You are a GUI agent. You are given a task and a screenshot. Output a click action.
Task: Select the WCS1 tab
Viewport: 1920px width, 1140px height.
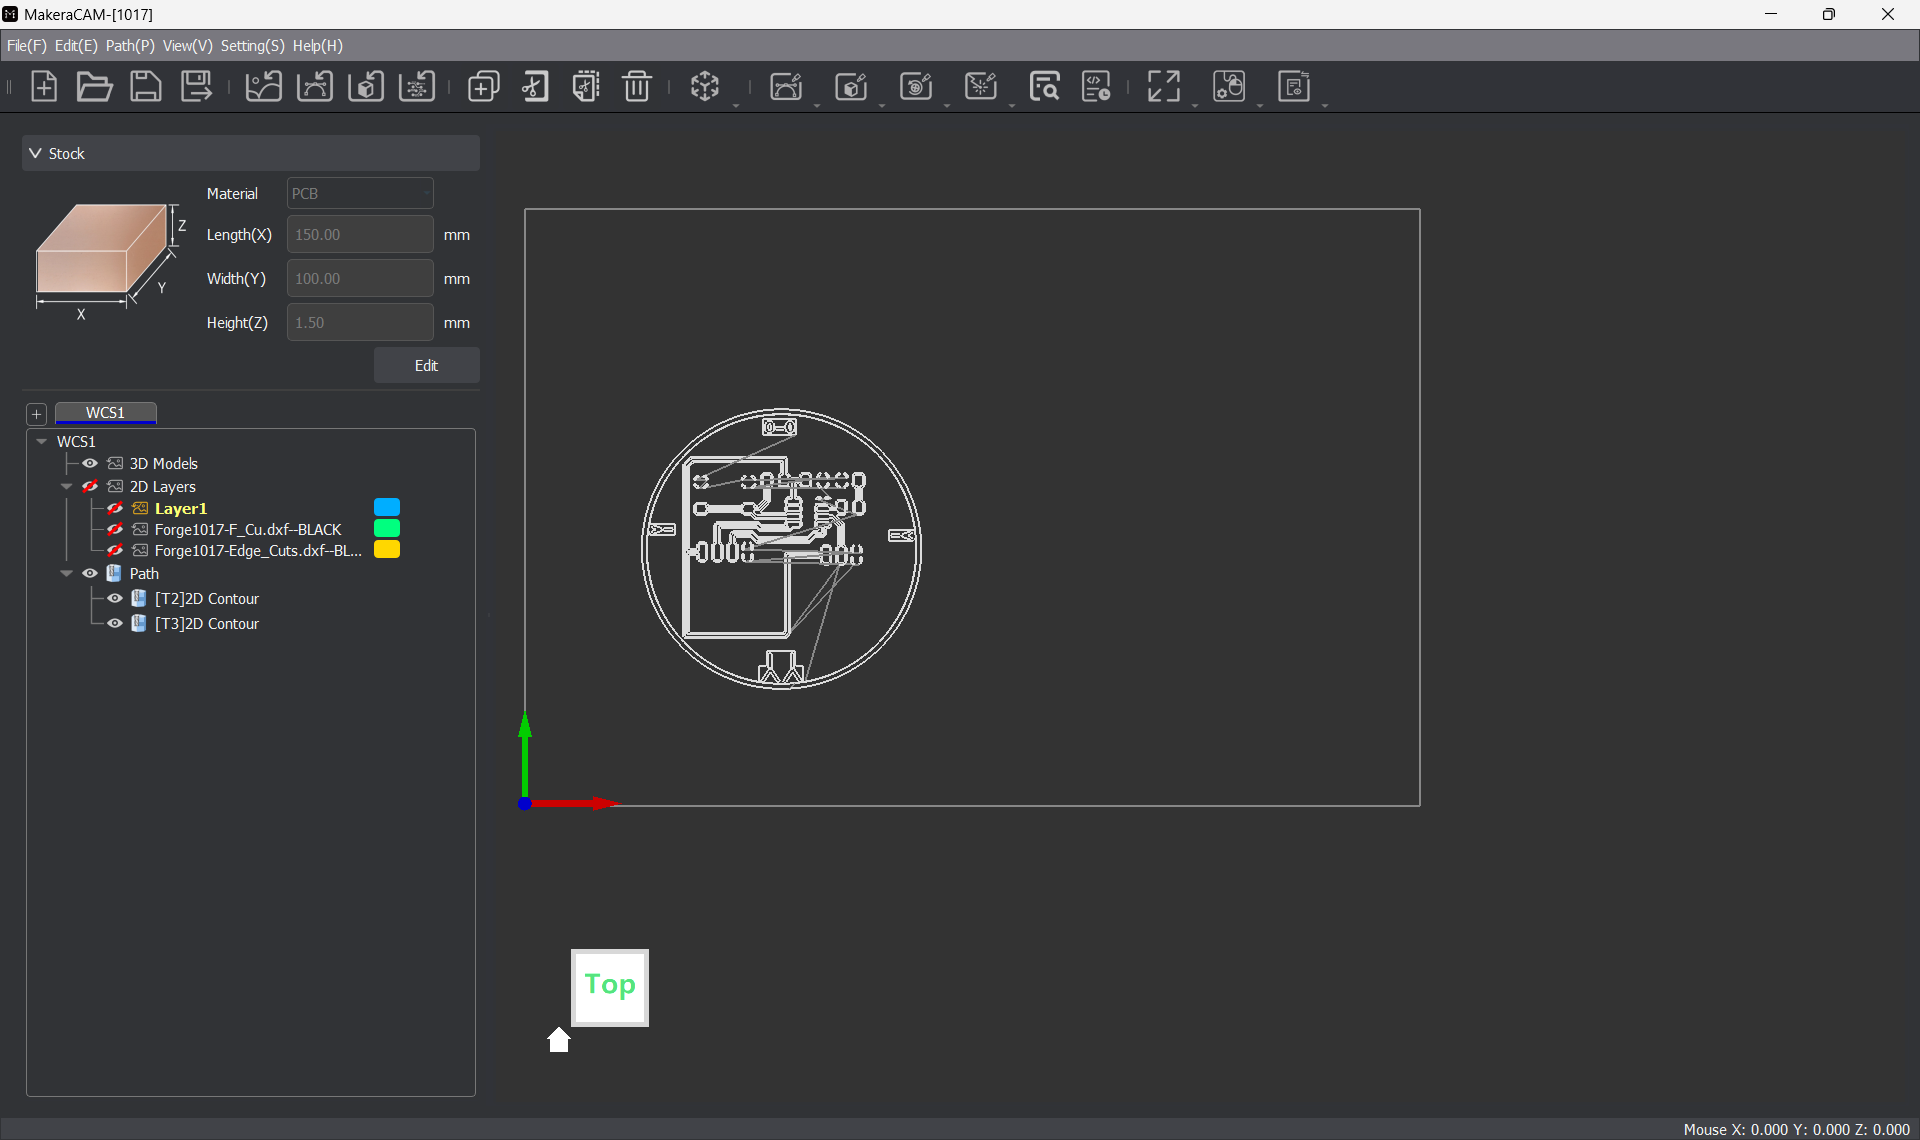pos(105,412)
